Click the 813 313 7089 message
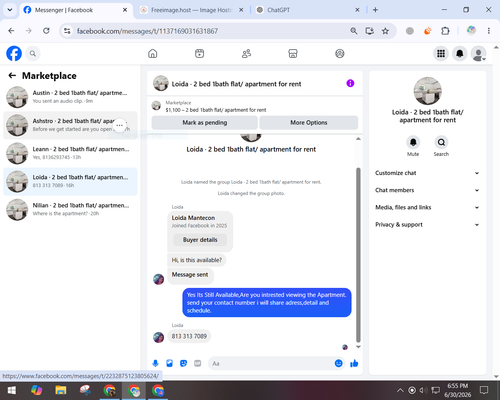This screenshot has height=400, width=500. coord(189,336)
